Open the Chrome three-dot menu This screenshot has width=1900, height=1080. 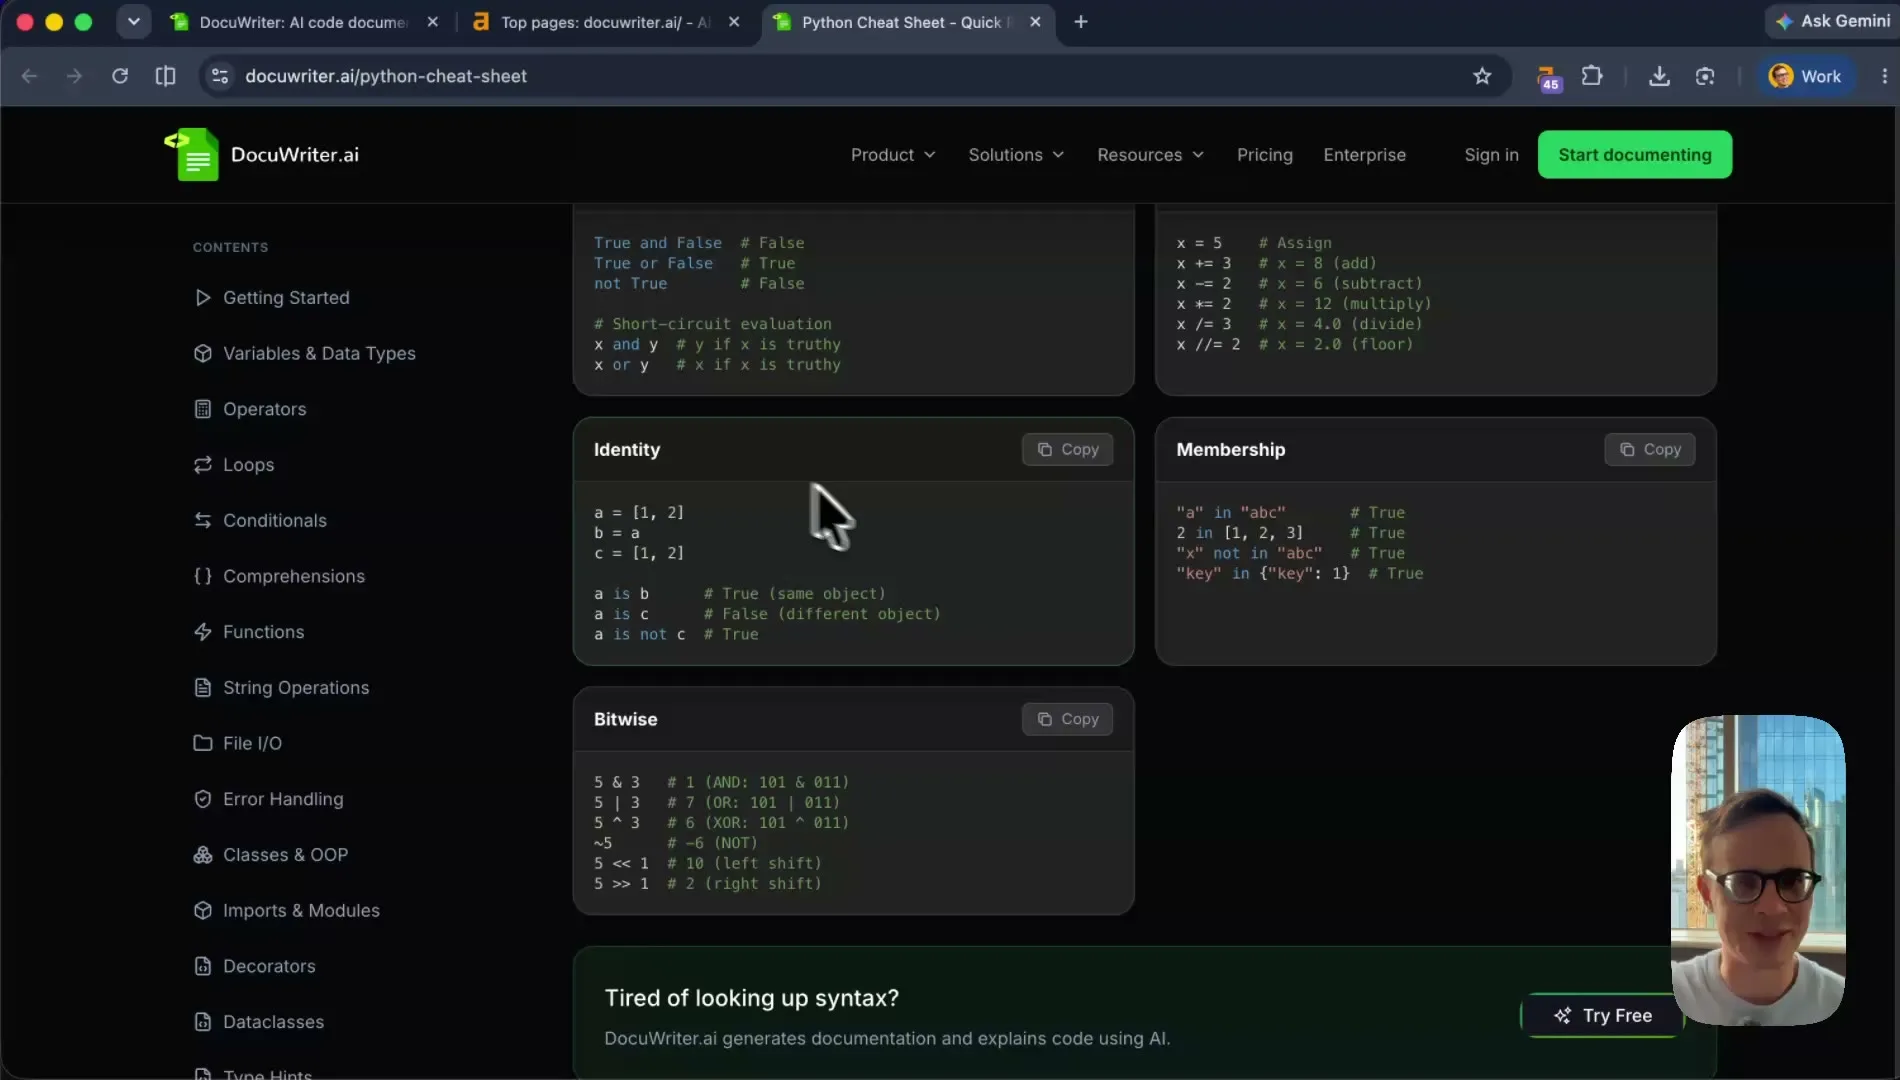click(1884, 76)
